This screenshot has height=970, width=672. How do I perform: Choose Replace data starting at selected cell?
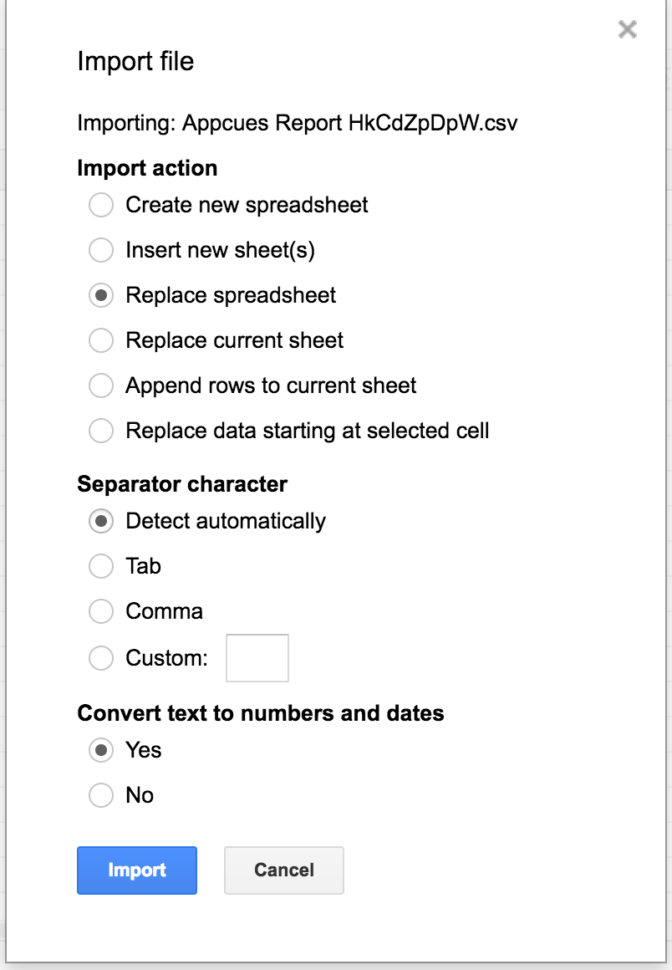click(x=100, y=430)
